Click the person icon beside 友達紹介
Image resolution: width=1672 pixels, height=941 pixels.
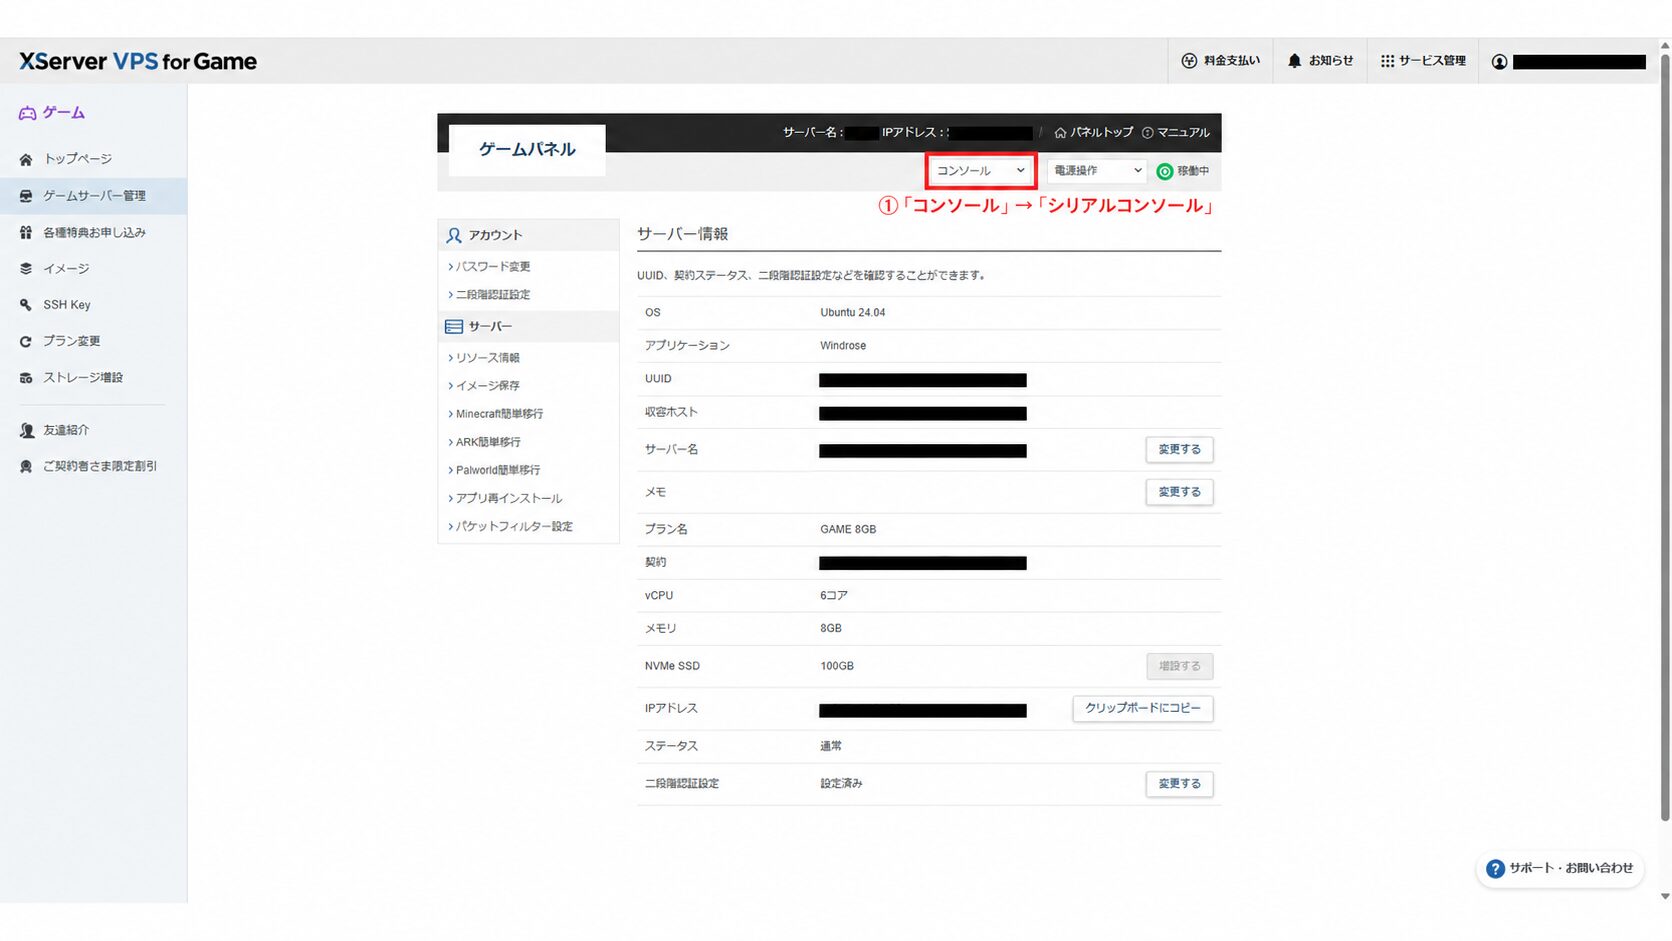pos(26,430)
